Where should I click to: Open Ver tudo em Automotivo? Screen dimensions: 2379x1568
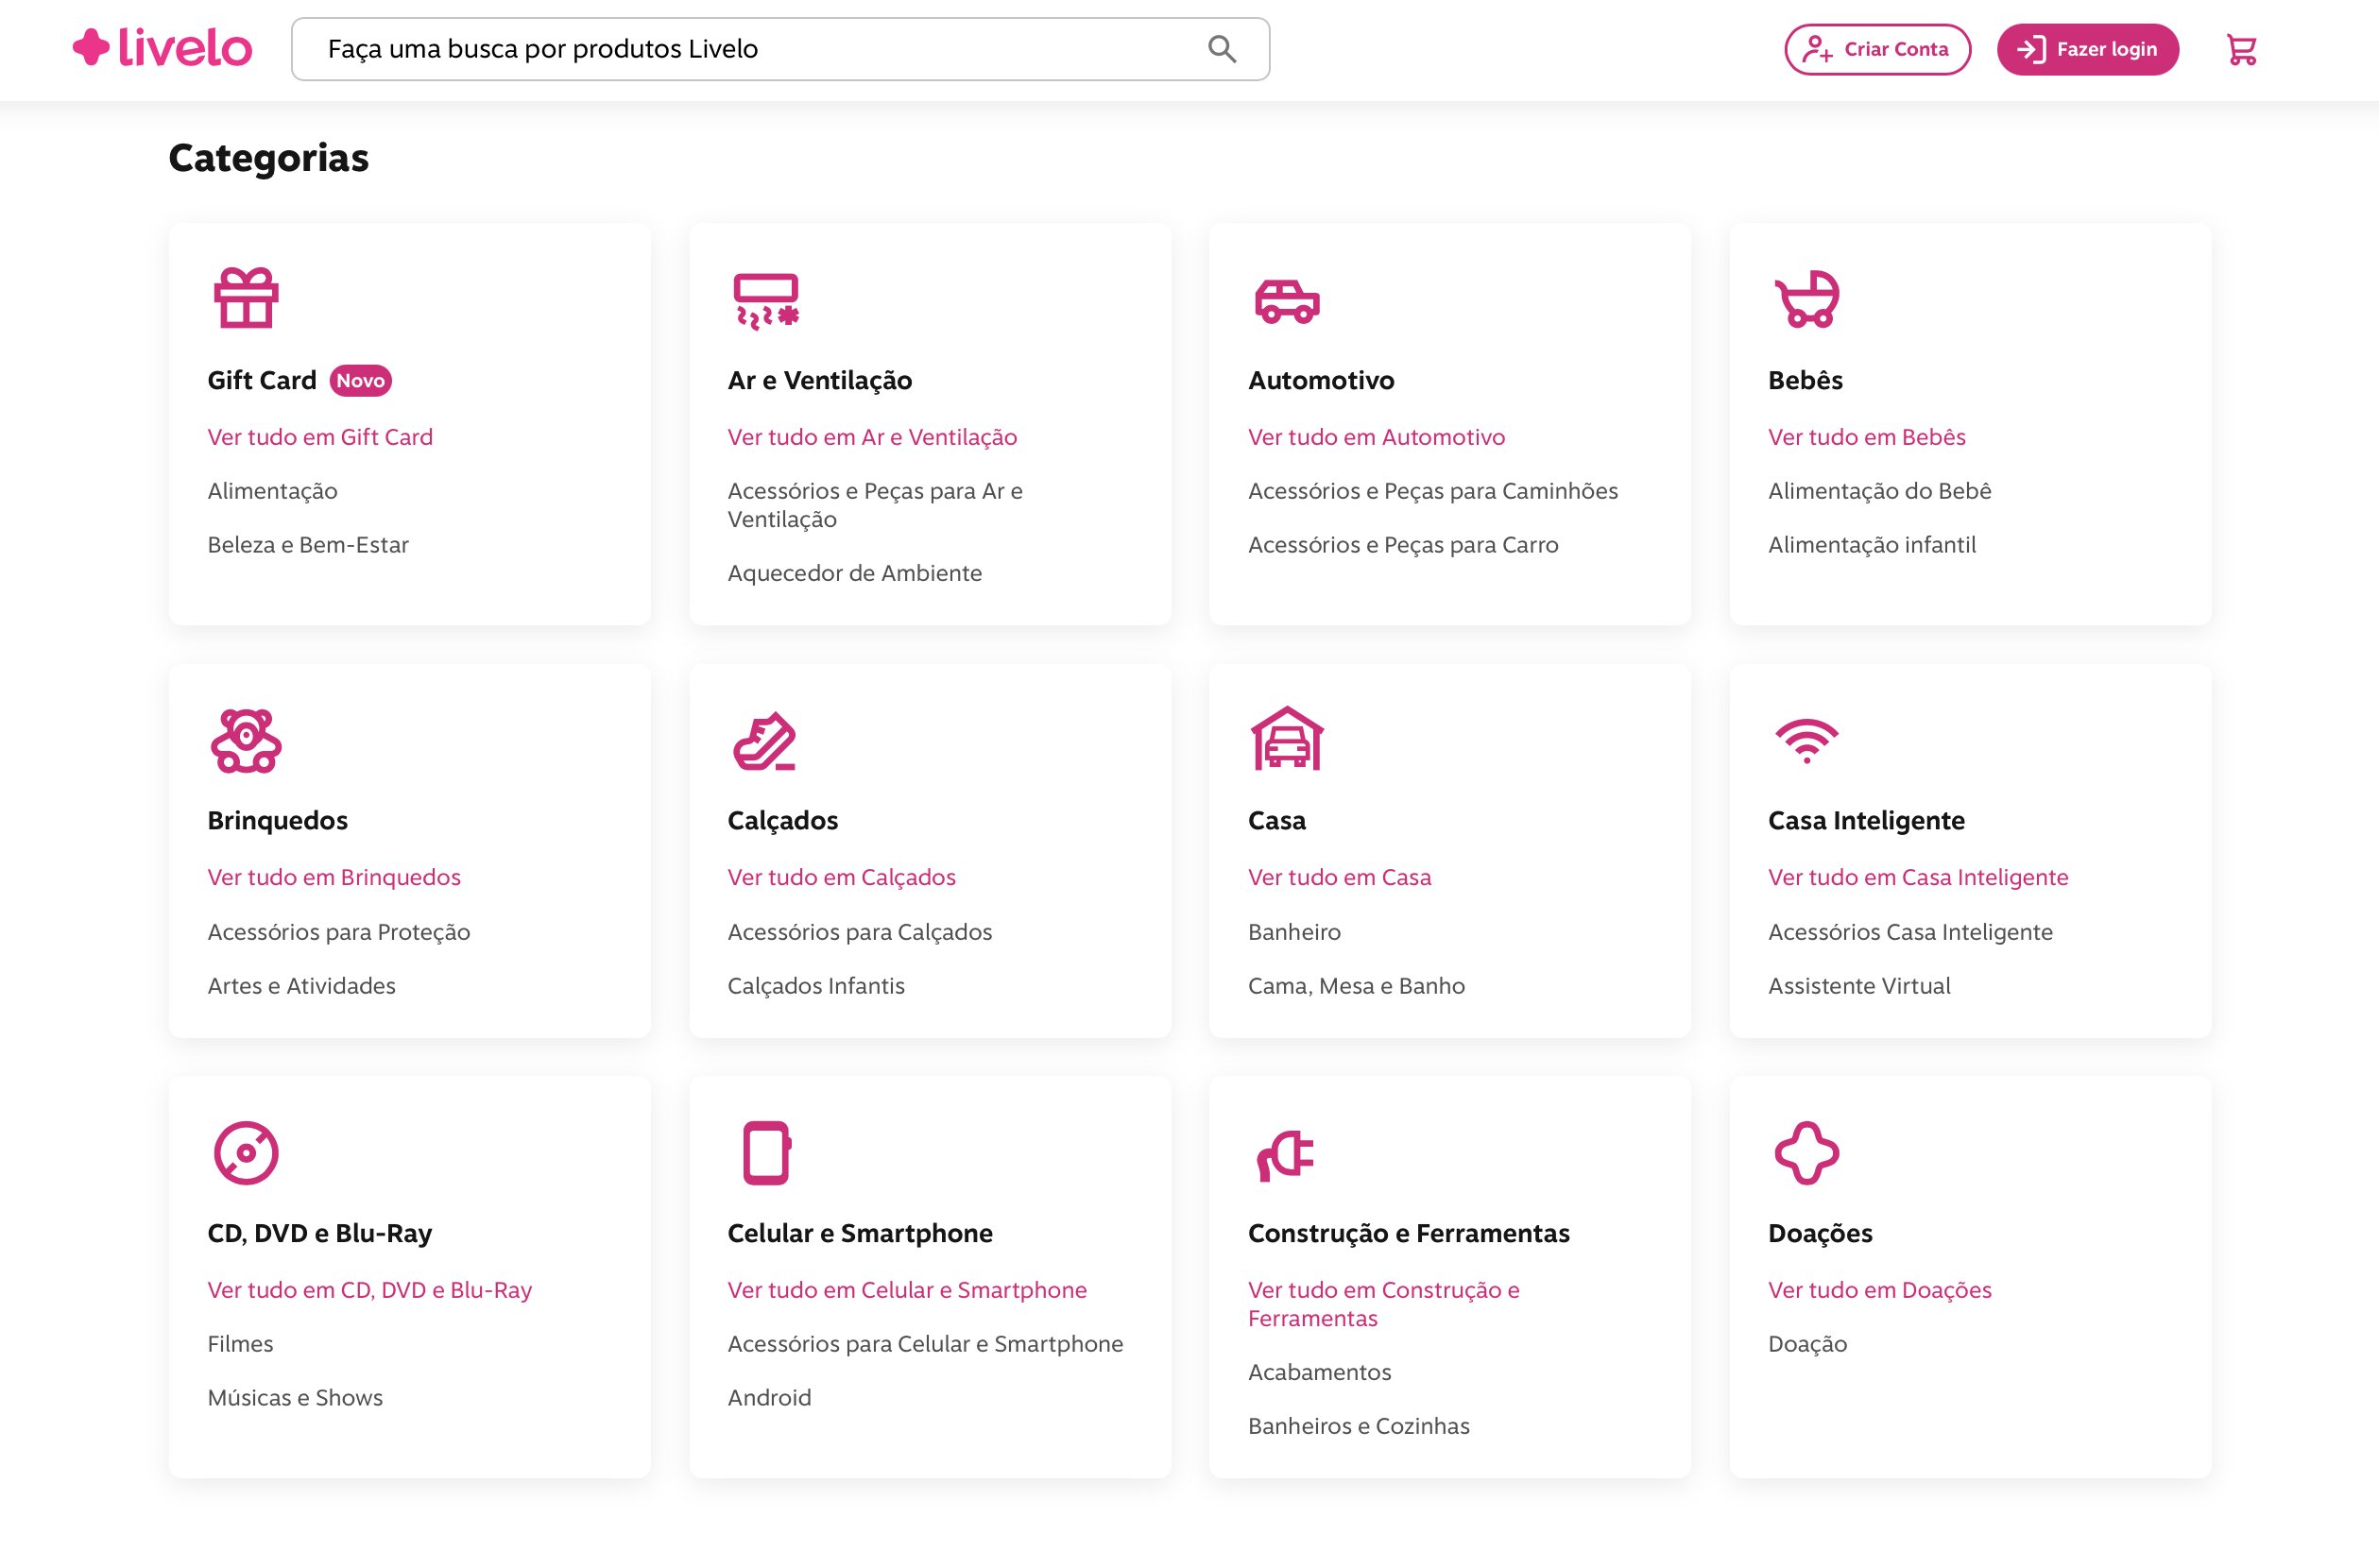tap(1376, 437)
